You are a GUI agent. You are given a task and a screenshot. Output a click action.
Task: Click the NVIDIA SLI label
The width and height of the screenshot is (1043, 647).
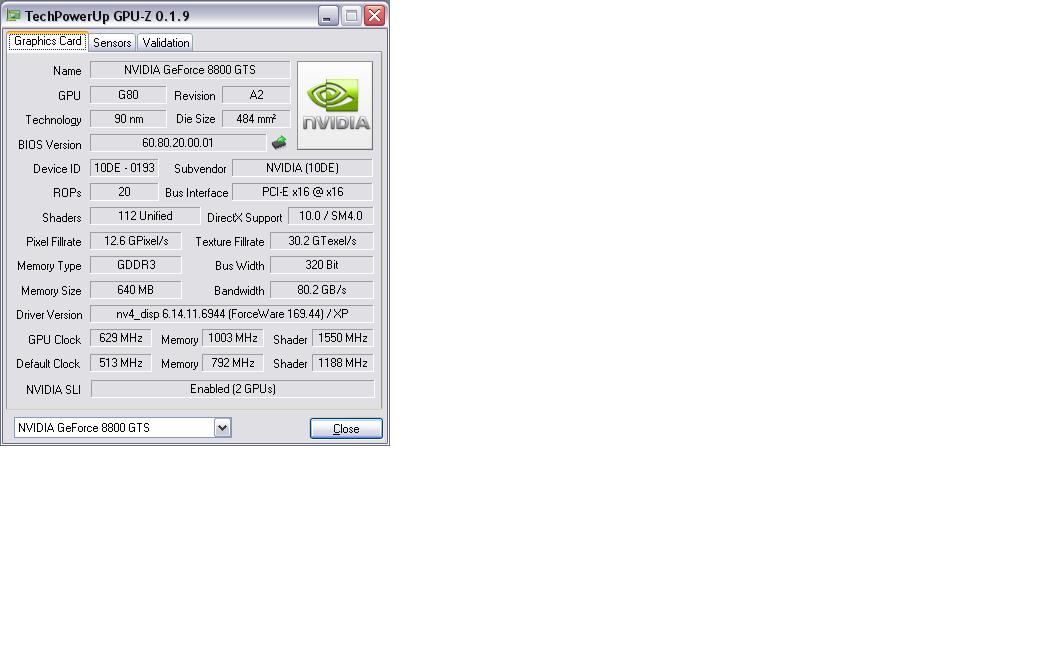[x=53, y=390]
